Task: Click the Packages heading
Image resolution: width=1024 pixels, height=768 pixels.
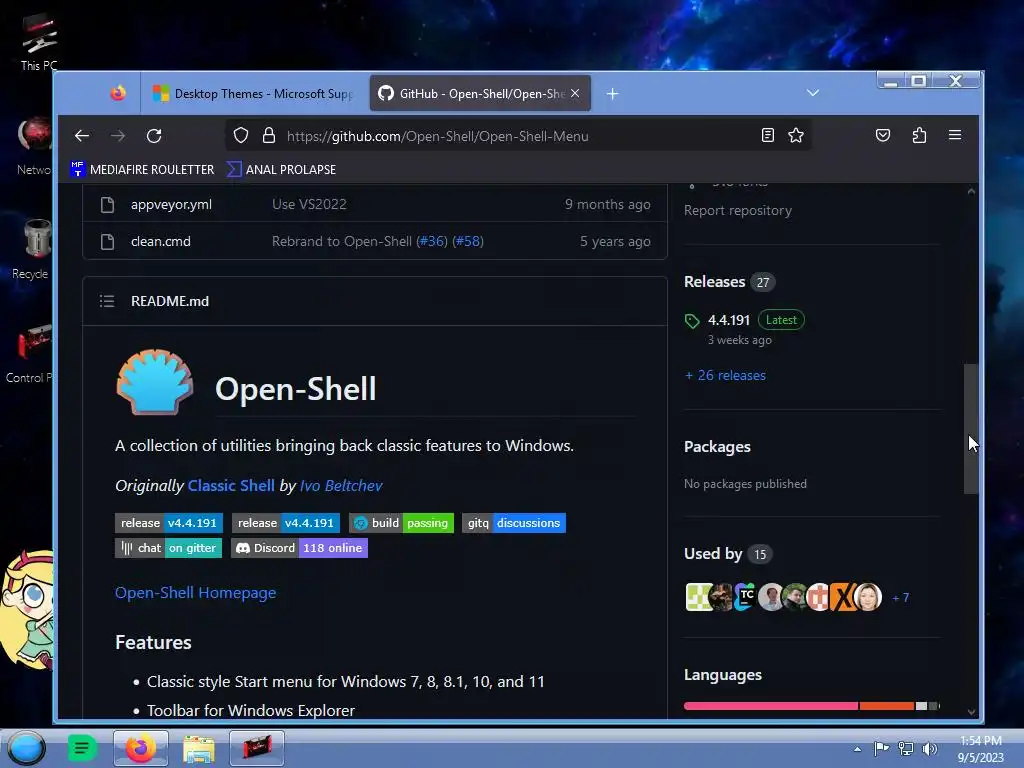Action: [x=717, y=447]
